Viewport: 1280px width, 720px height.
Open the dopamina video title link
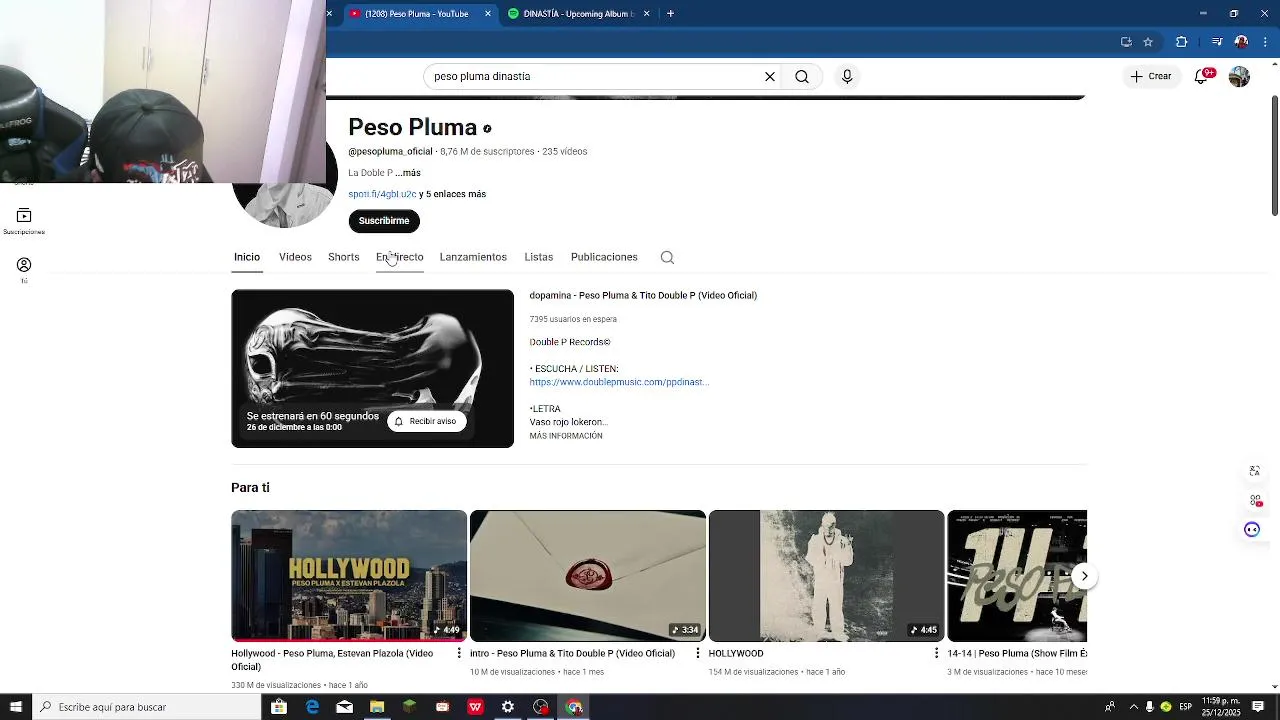(x=643, y=295)
